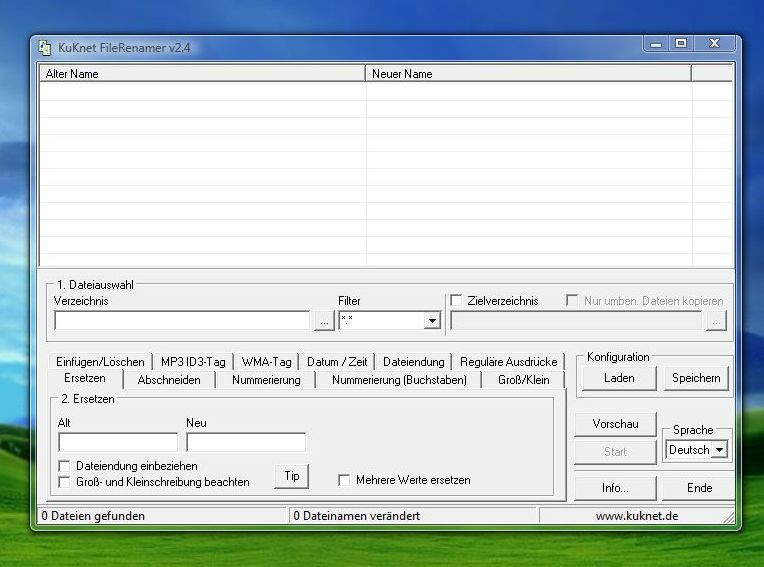Click the Neuer Name column header
Screen dimensions: 764x567
[x=528, y=74]
